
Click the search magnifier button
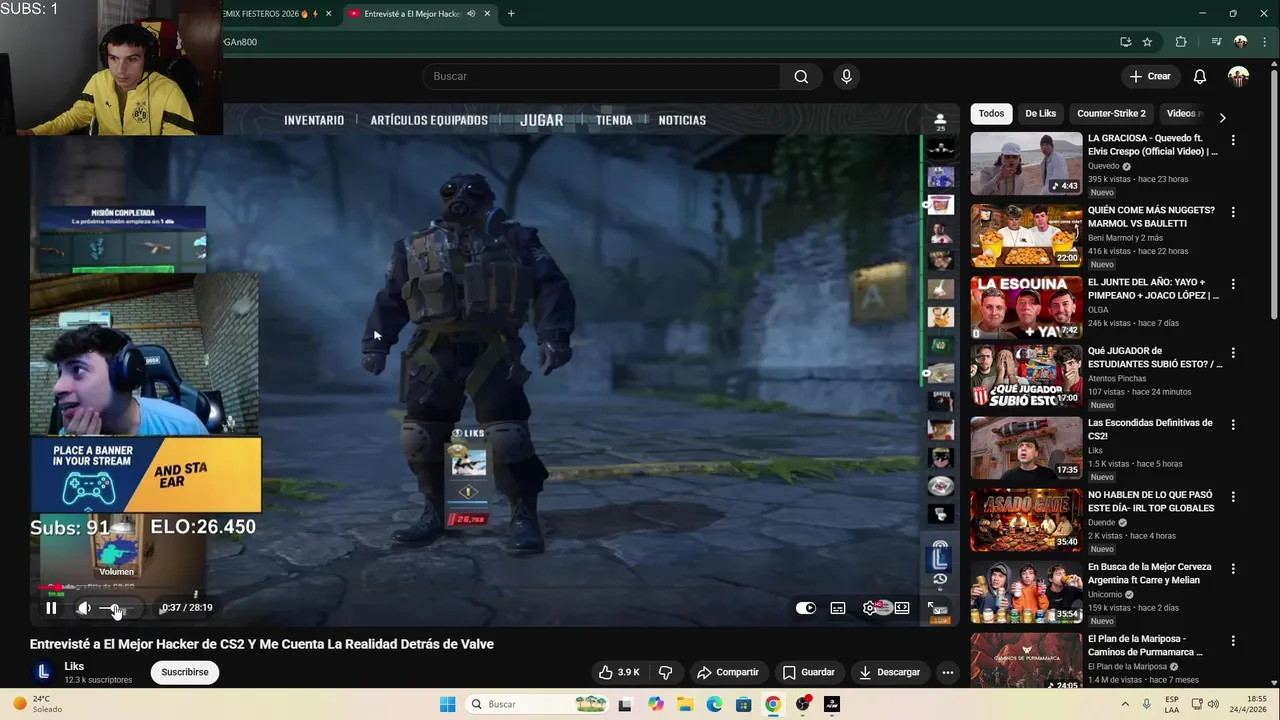pyautogui.click(x=801, y=77)
